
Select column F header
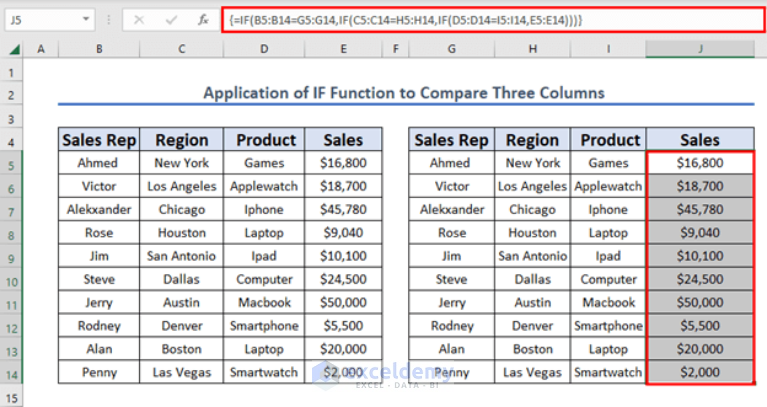395,49
